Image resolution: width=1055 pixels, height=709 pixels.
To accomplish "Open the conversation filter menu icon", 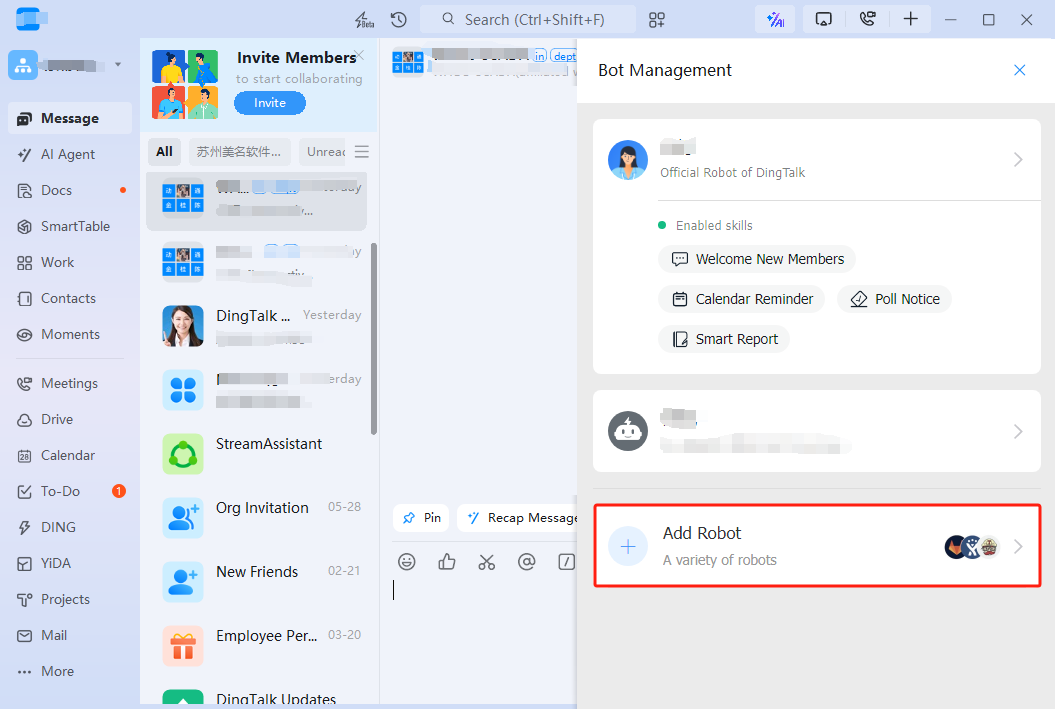I will 362,152.
